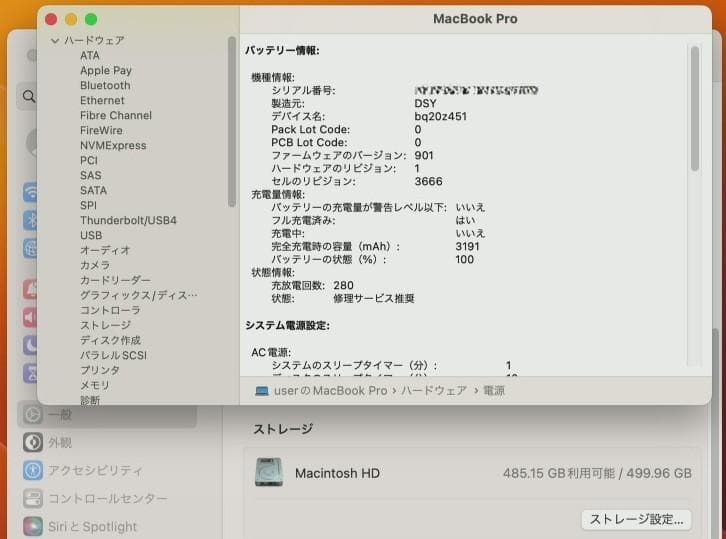Select SAS in the hardware list

(91, 175)
